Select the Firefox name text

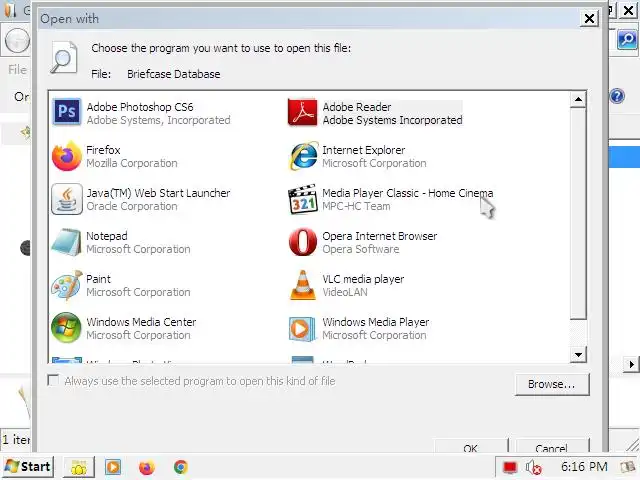coord(103,150)
